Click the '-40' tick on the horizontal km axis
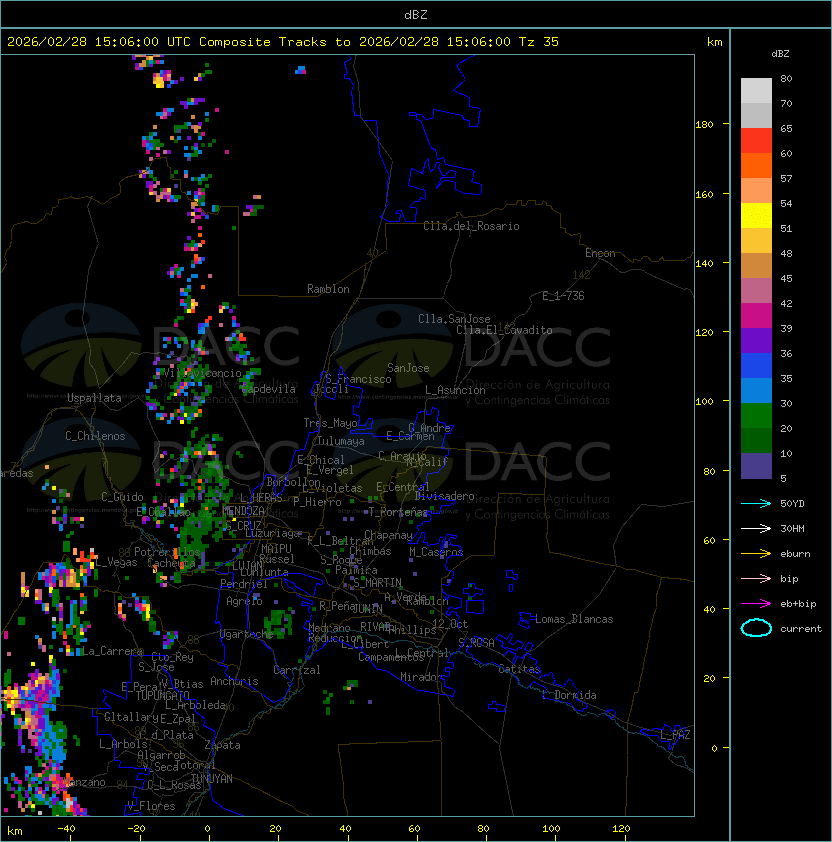 (x=67, y=829)
